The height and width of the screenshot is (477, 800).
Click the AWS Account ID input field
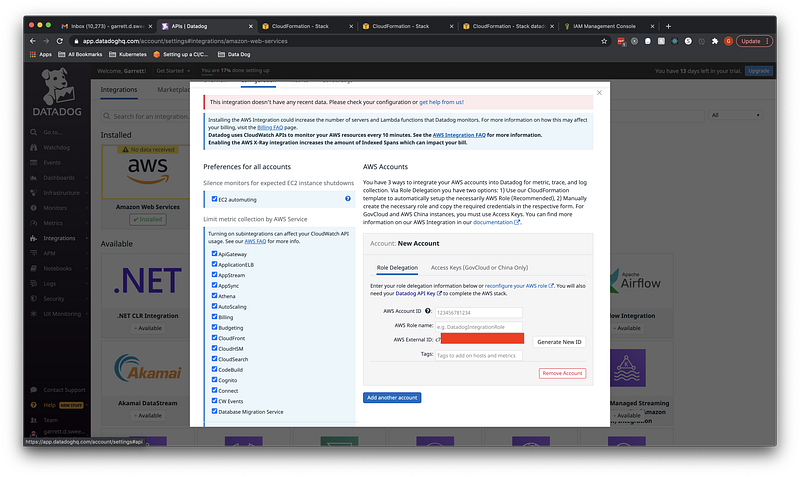pos(478,312)
